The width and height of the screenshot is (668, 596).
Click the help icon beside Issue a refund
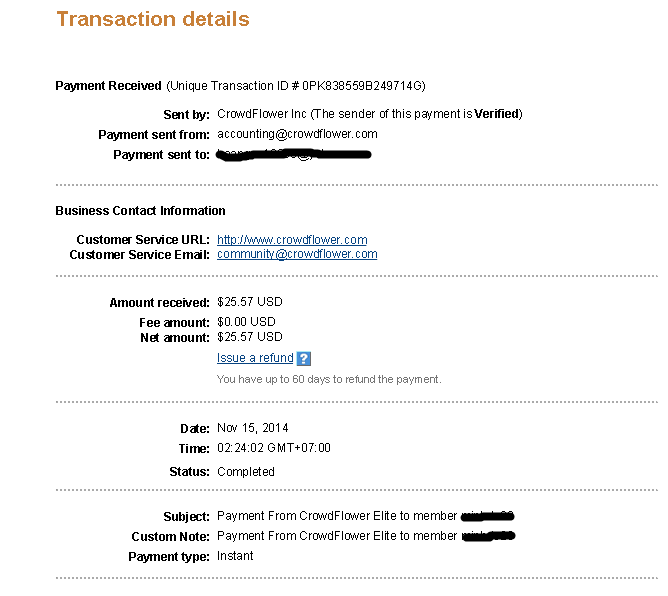[x=304, y=359]
